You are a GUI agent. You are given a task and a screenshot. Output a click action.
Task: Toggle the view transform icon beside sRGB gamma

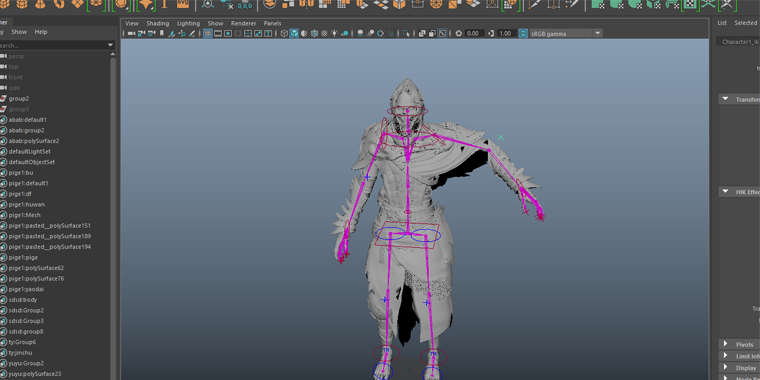point(523,33)
